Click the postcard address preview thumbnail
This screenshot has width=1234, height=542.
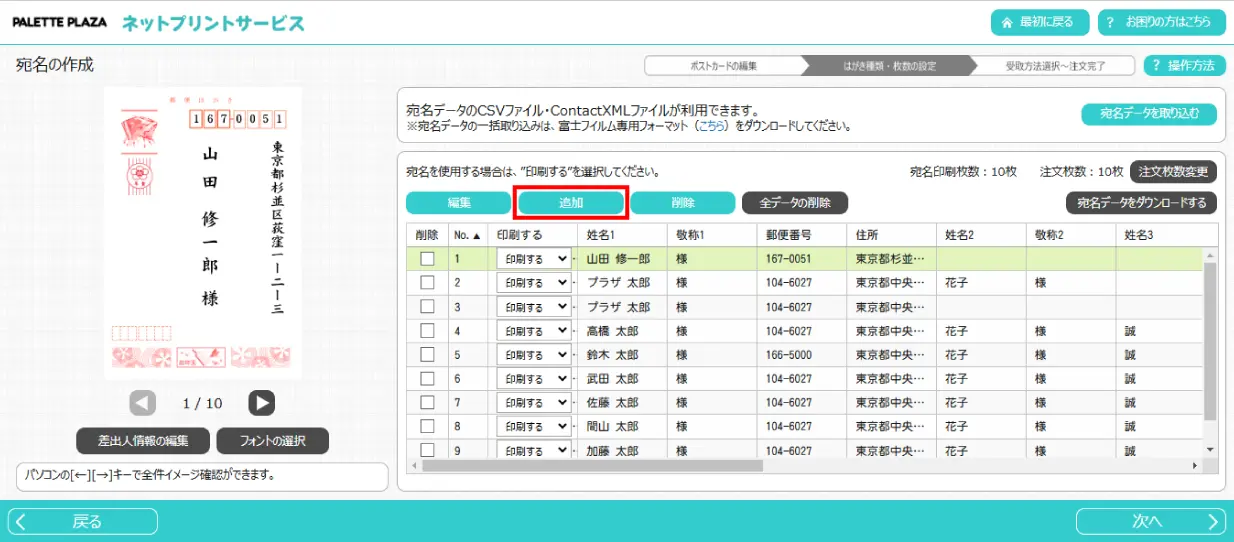point(203,233)
